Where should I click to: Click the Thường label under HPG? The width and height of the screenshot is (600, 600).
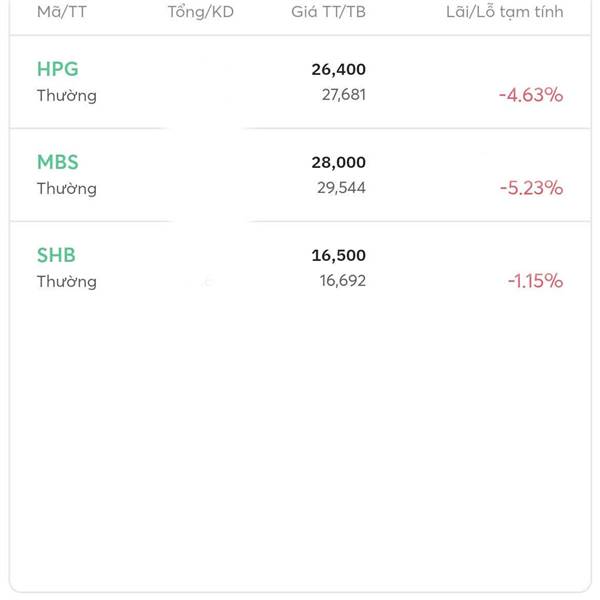click(67, 96)
